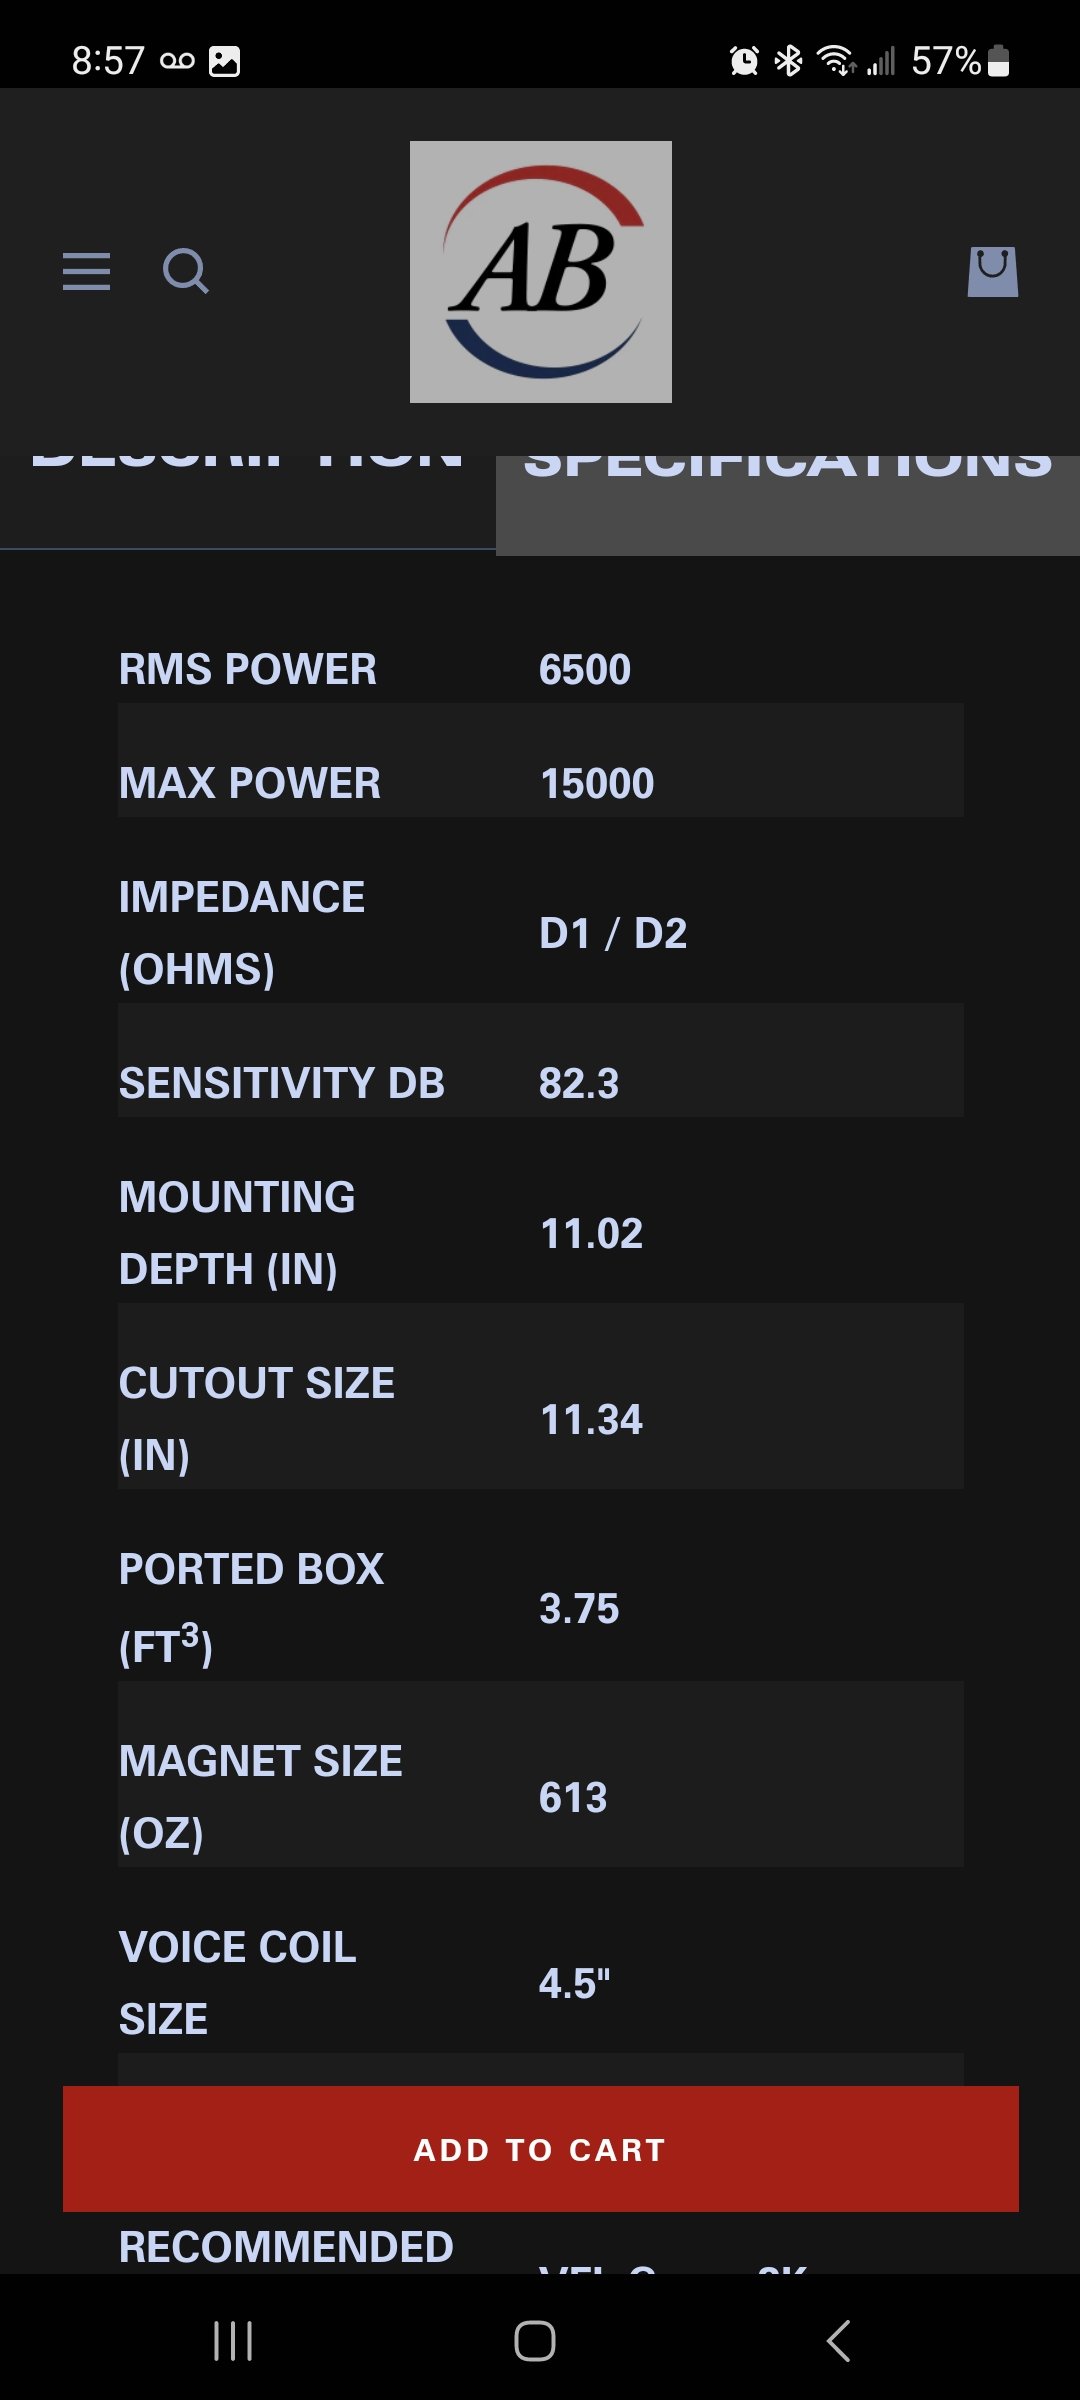This screenshot has height=2400, width=1080.
Task: Open the recent apps overview
Action: click(233, 2340)
